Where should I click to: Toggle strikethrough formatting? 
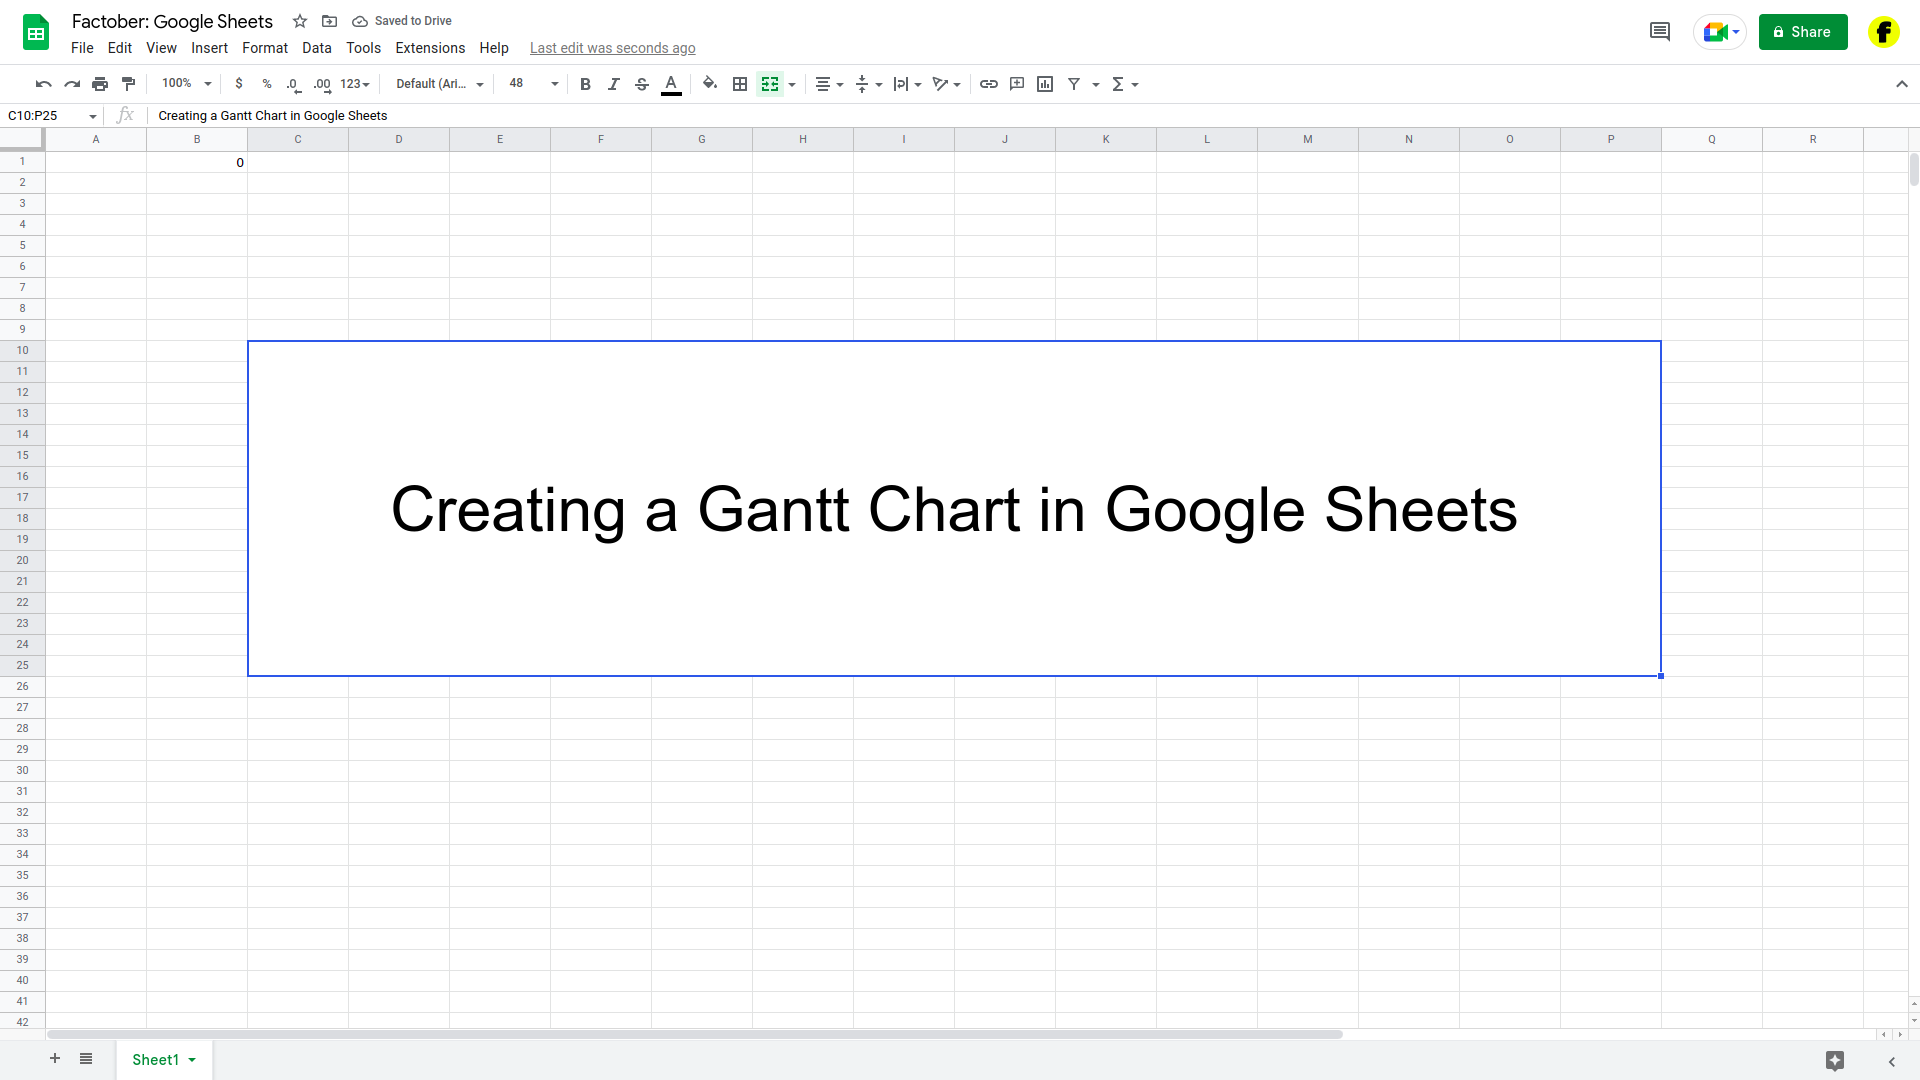(x=642, y=84)
